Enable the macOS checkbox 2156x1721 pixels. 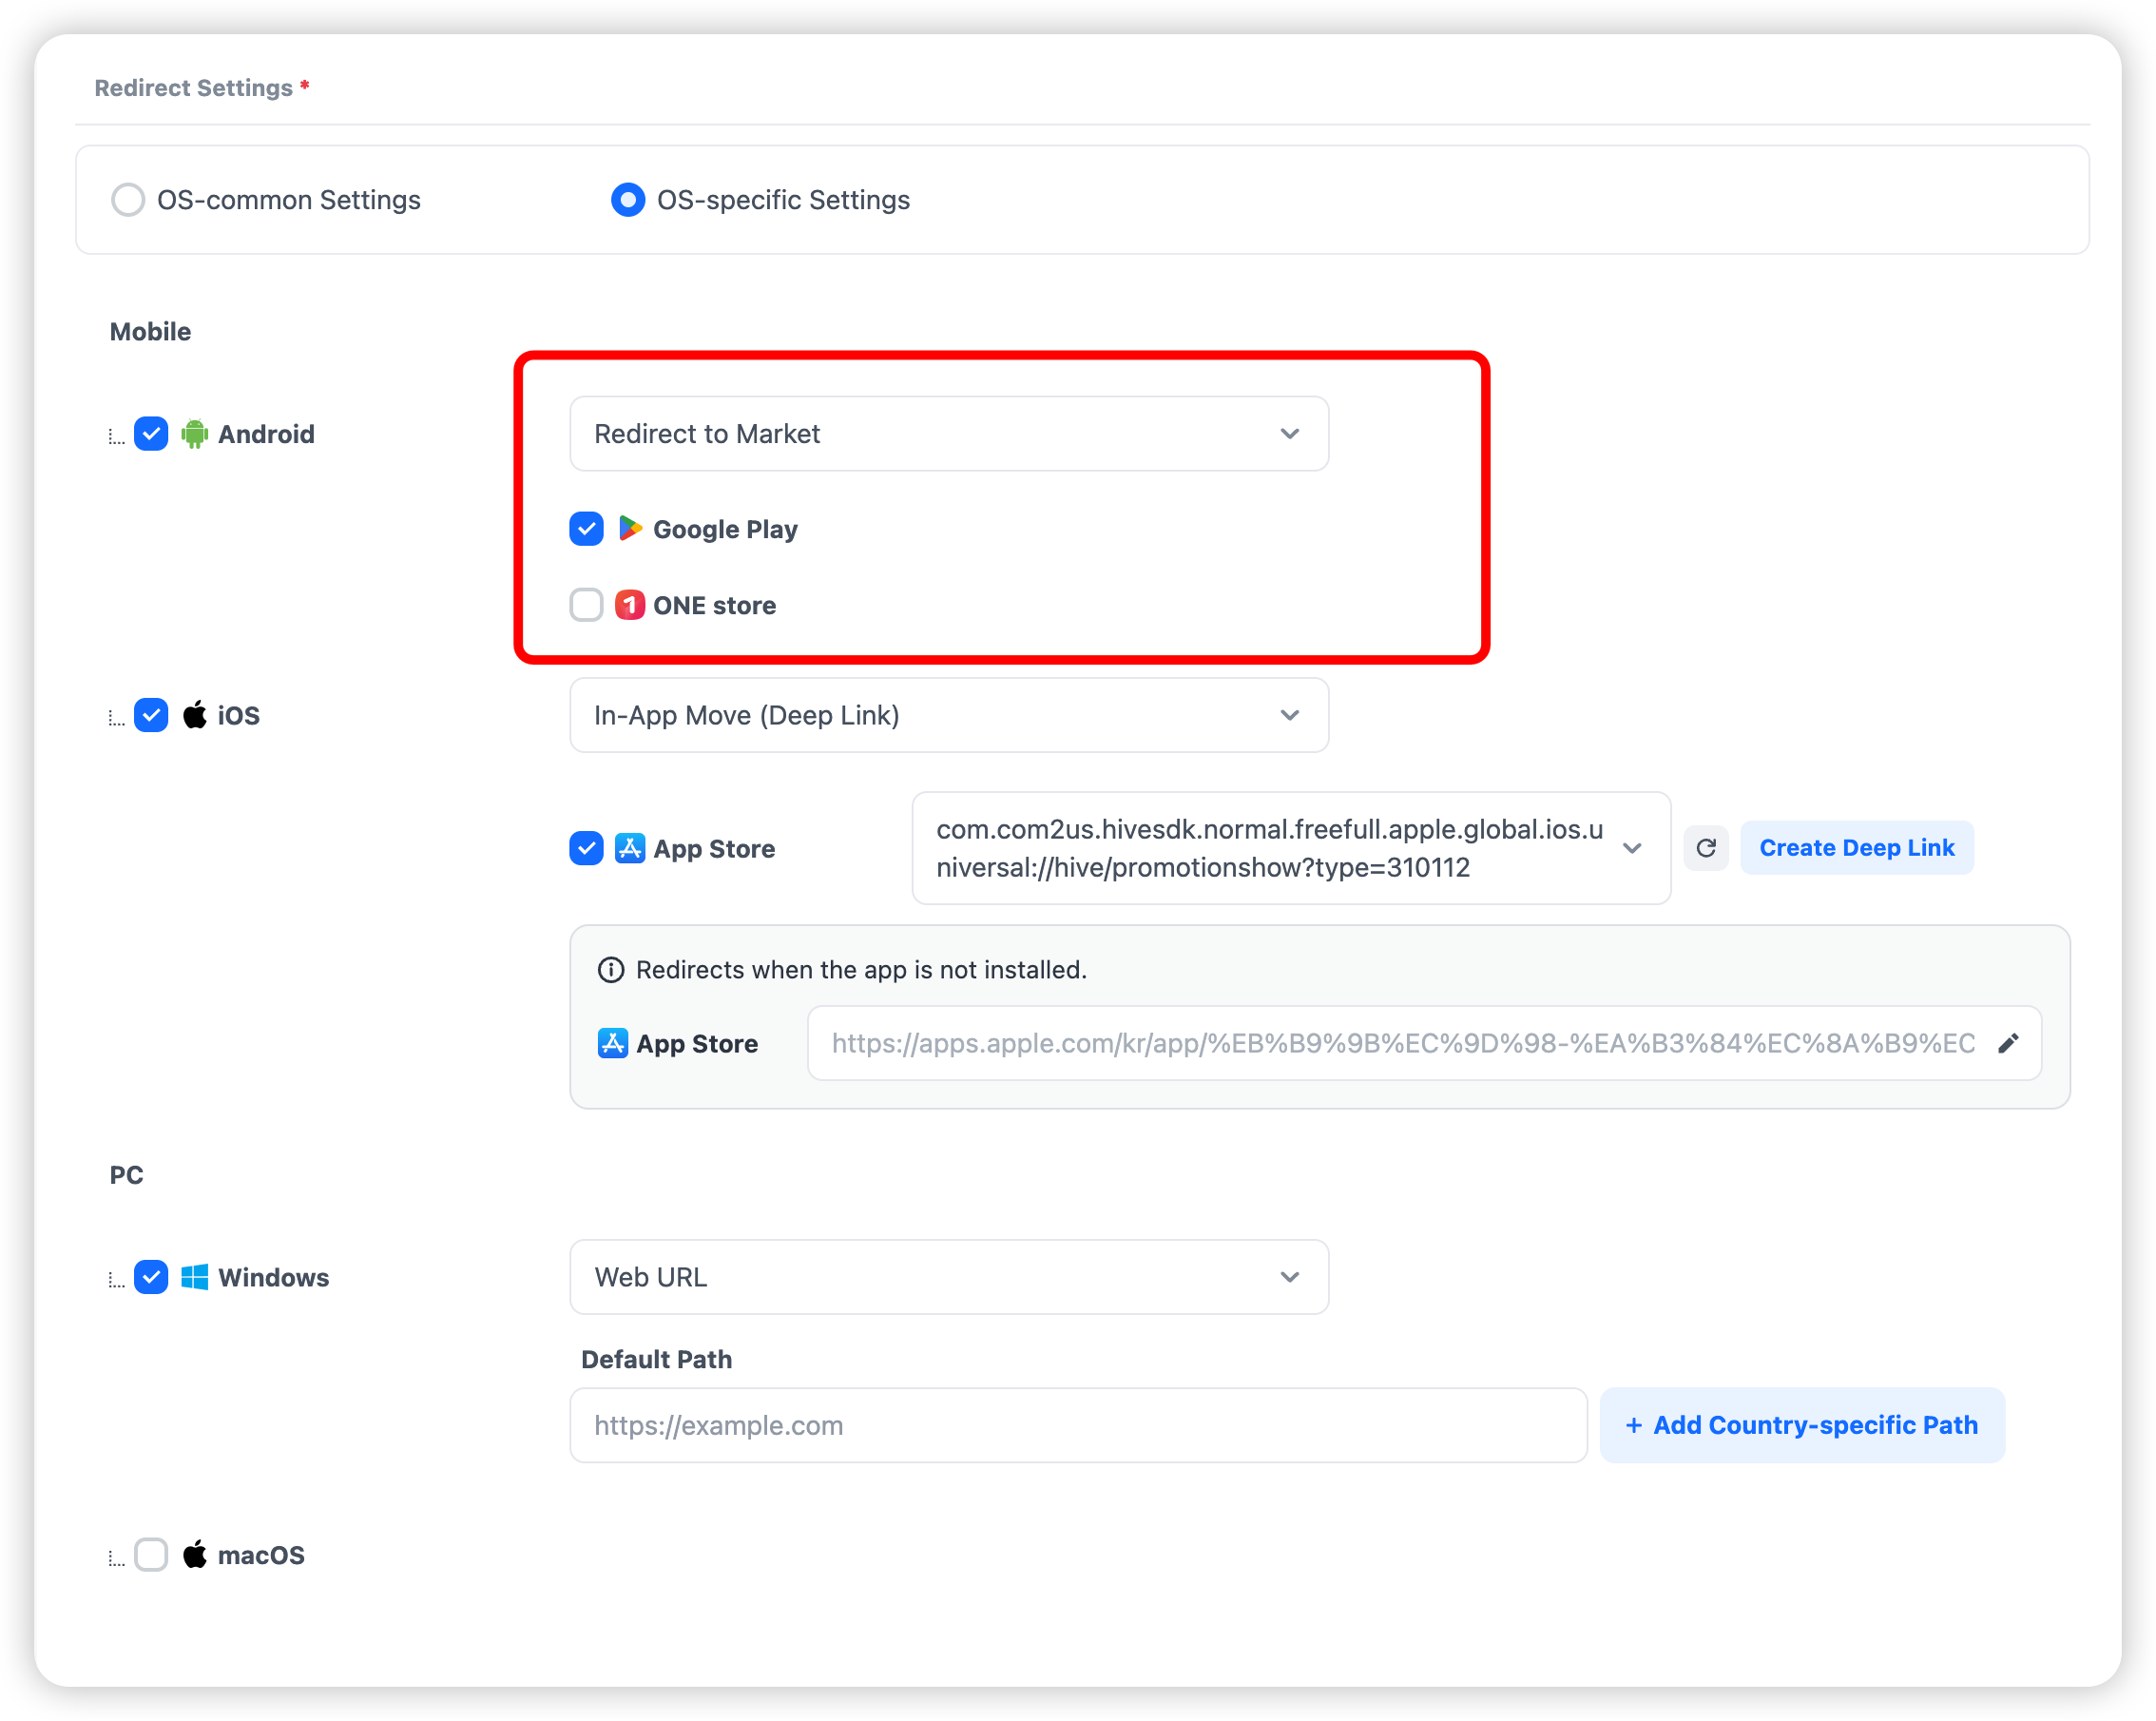pos(151,1555)
